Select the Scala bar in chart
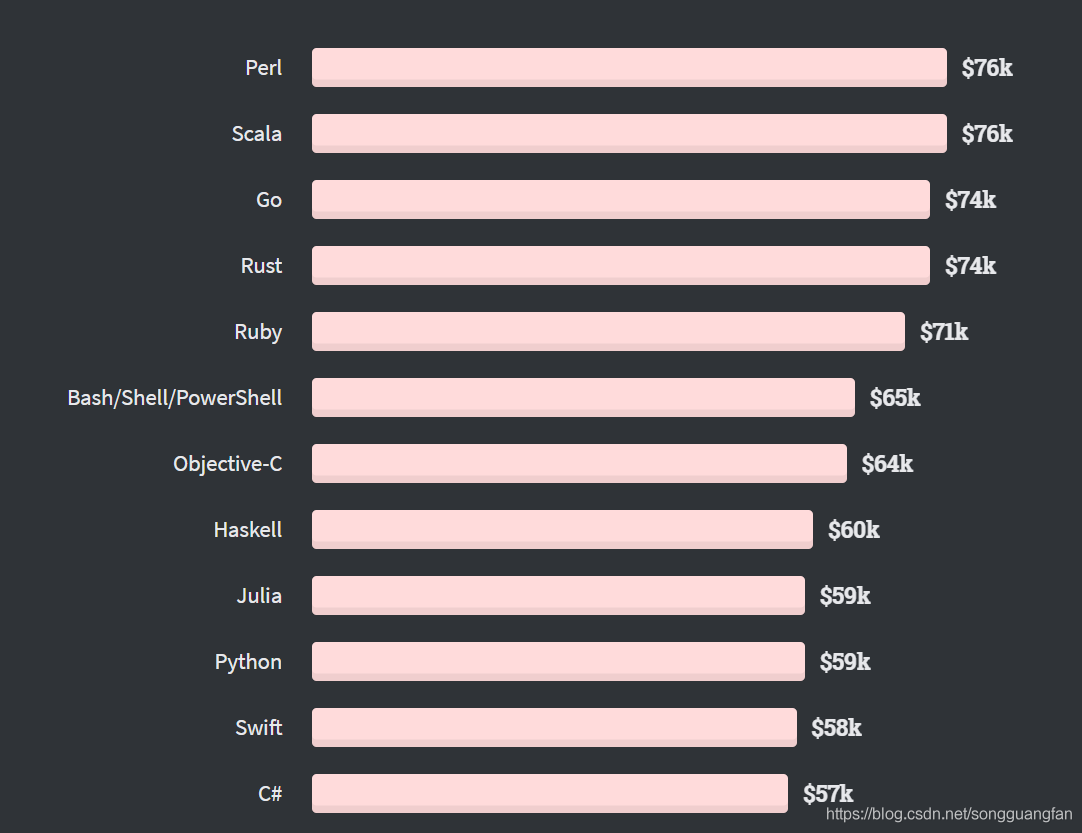1082x833 pixels. point(629,133)
